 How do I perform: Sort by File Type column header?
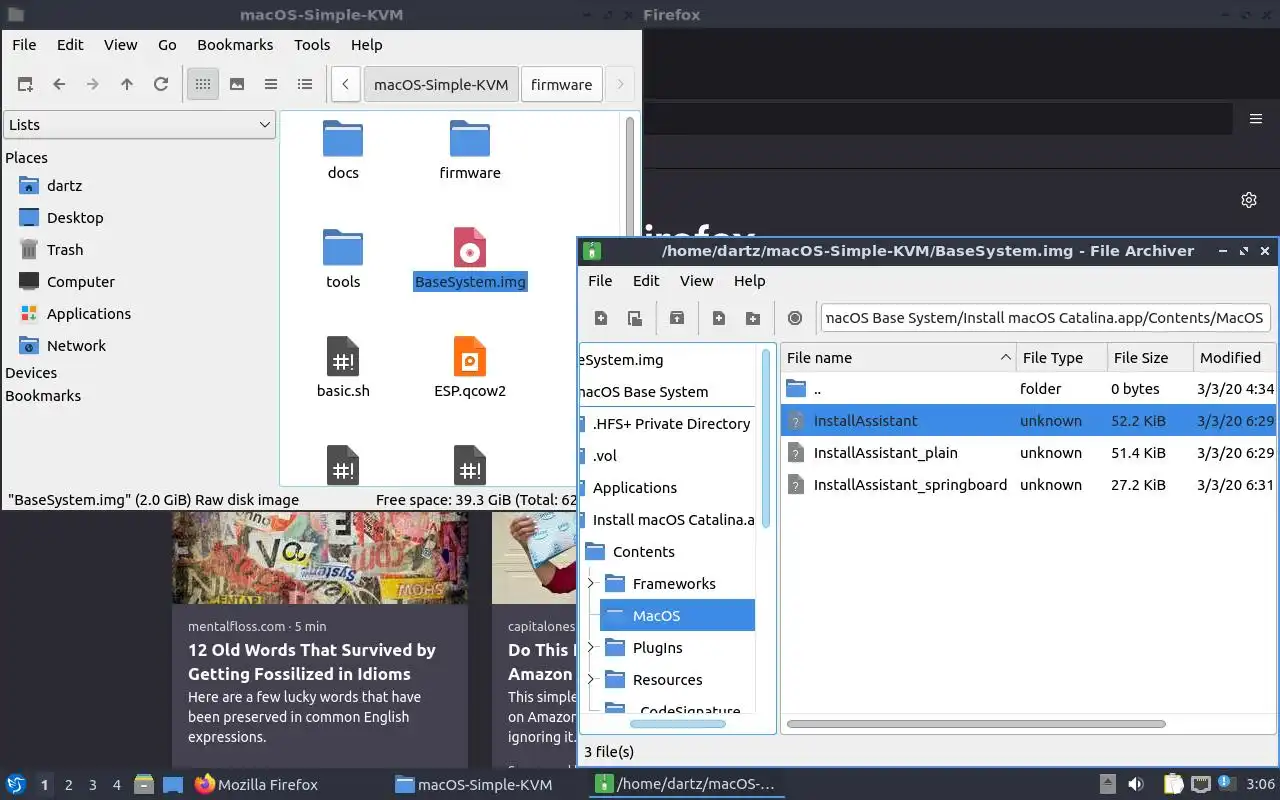click(1061, 358)
